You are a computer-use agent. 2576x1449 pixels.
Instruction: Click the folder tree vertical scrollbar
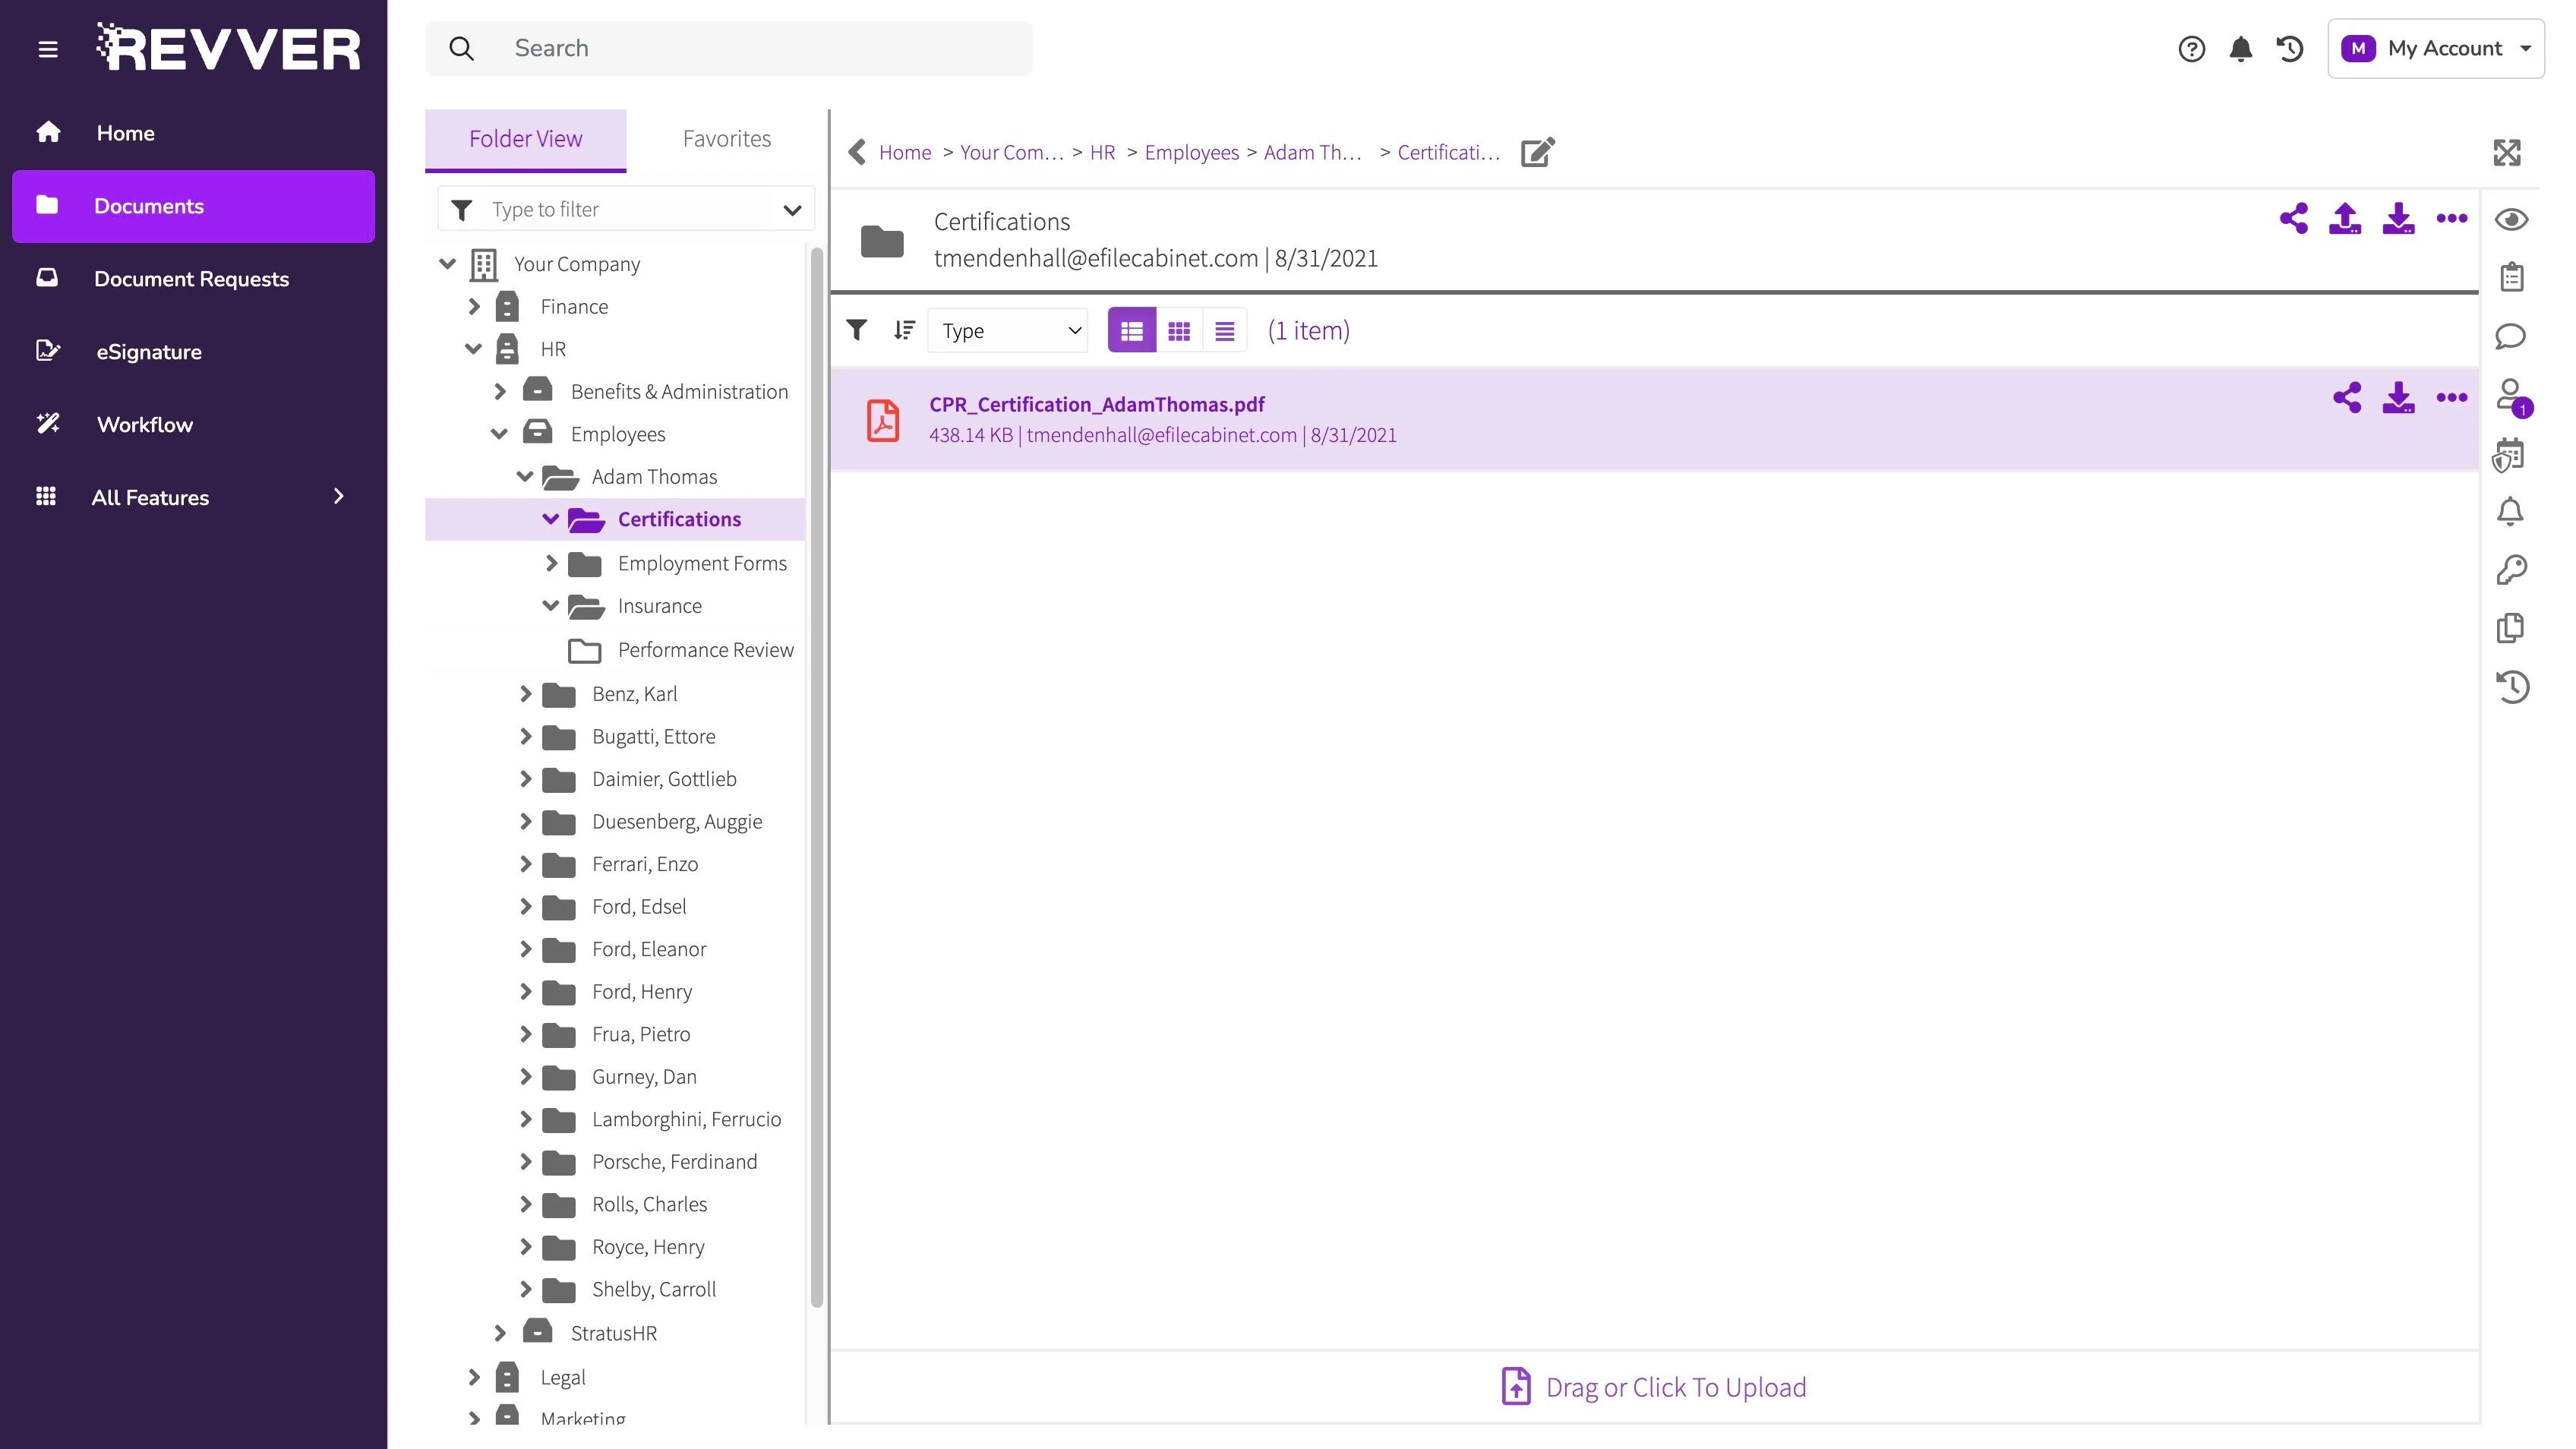tap(816, 780)
